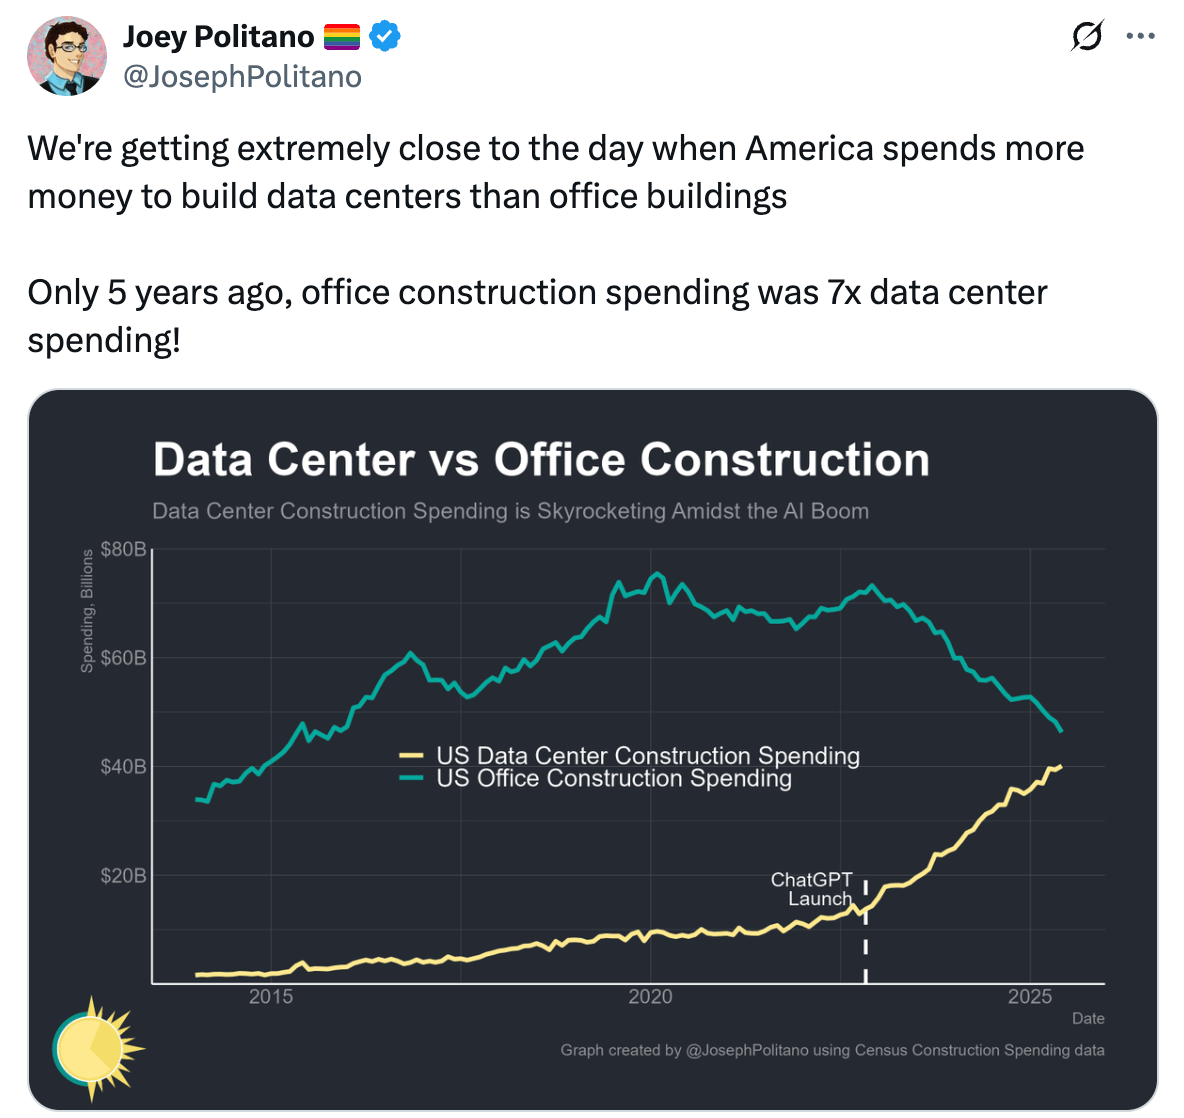Click the Grok slashed-circle icon
The width and height of the screenshot is (1184, 1118).
pyautogui.click(x=1087, y=35)
